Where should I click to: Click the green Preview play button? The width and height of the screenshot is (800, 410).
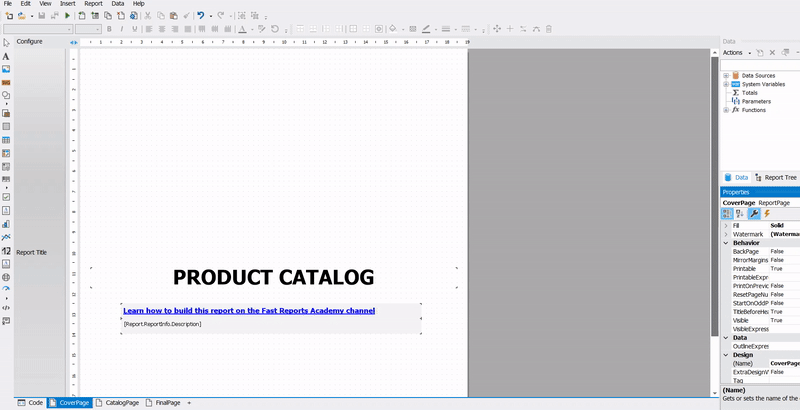(67, 16)
